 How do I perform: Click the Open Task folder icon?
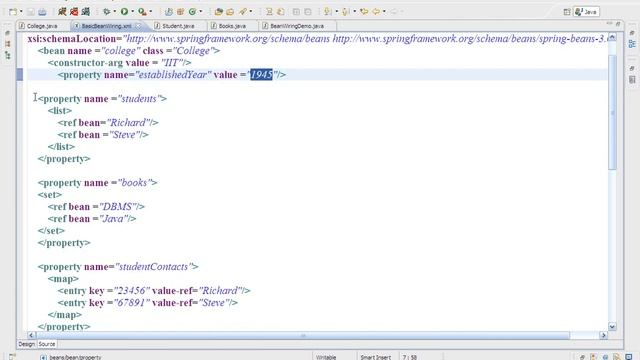(230, 12)
